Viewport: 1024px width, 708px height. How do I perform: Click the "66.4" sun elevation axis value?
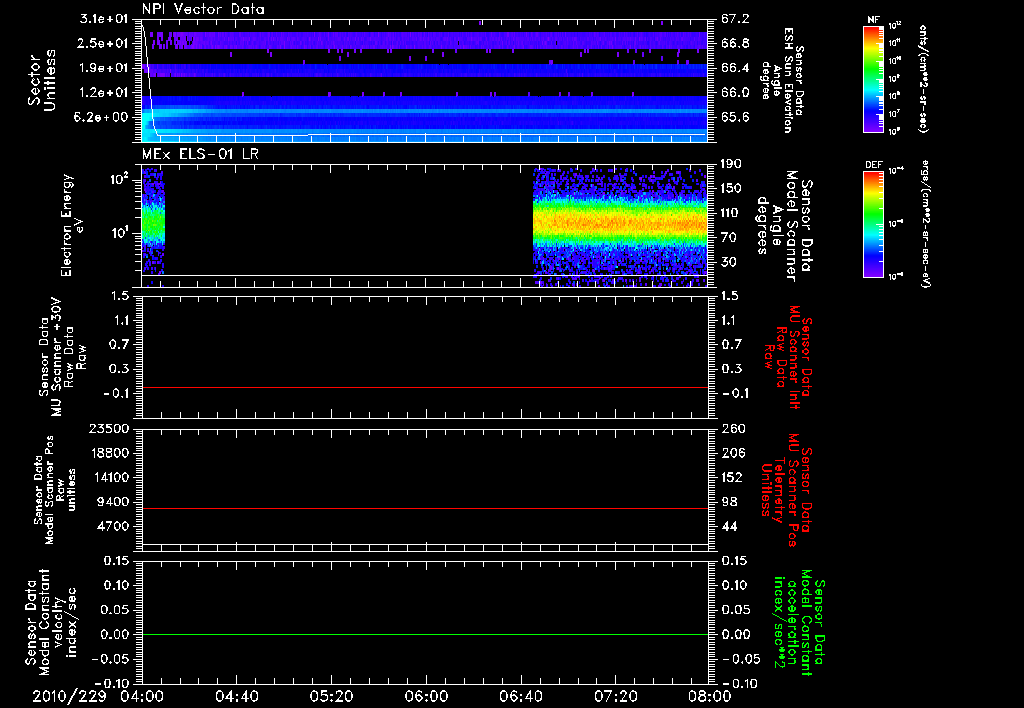(x=735, y=68)
